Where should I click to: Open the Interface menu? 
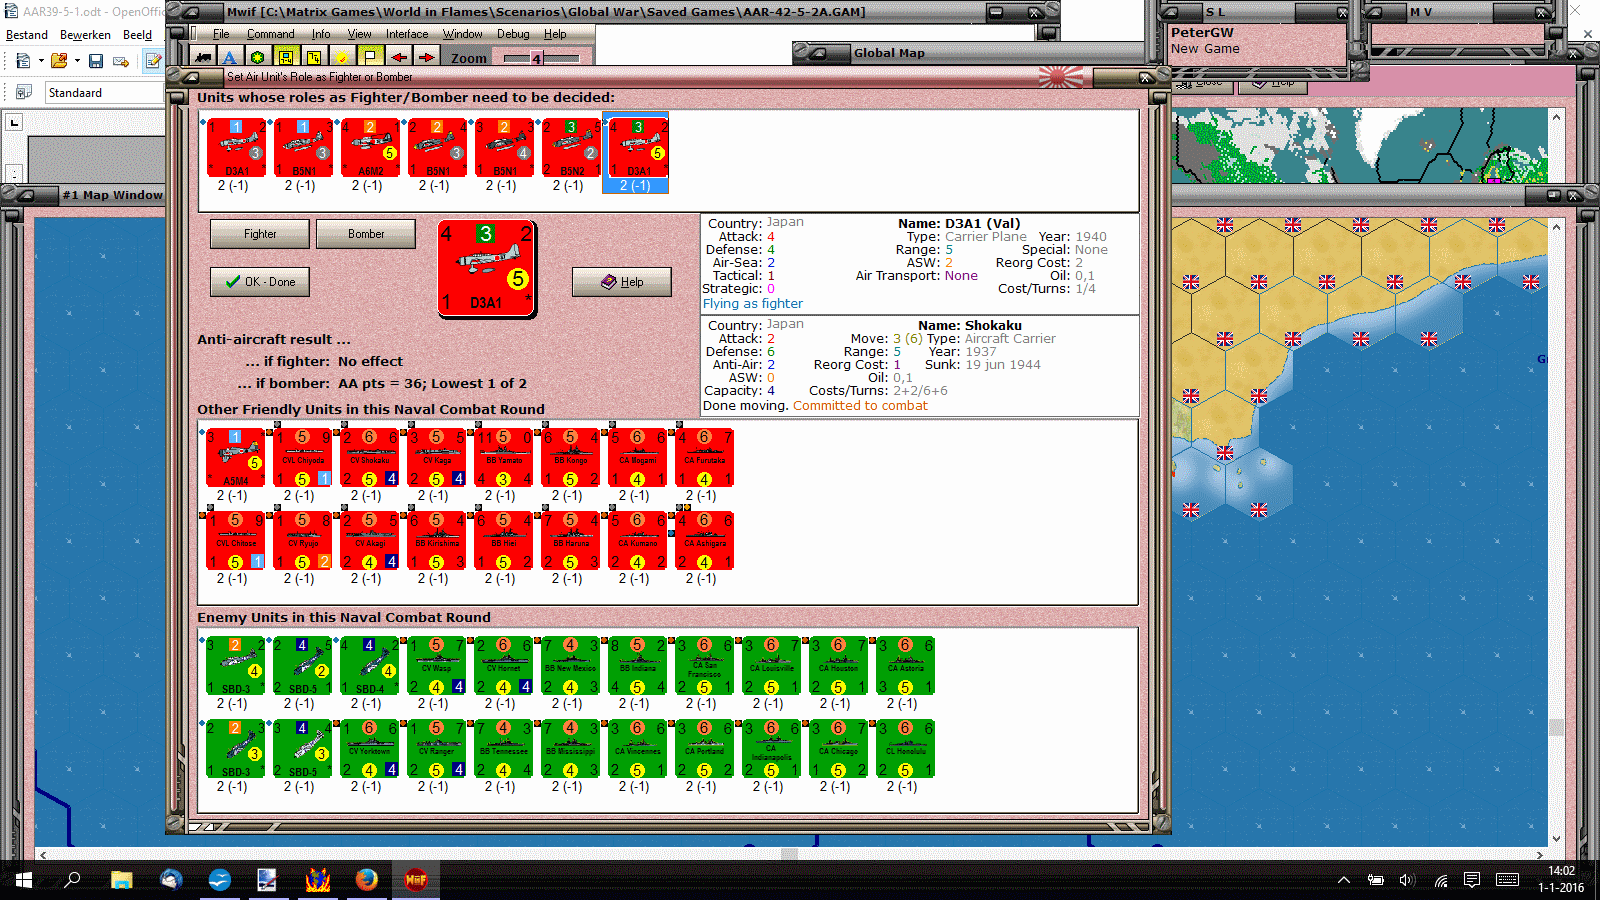pos(407,34)
